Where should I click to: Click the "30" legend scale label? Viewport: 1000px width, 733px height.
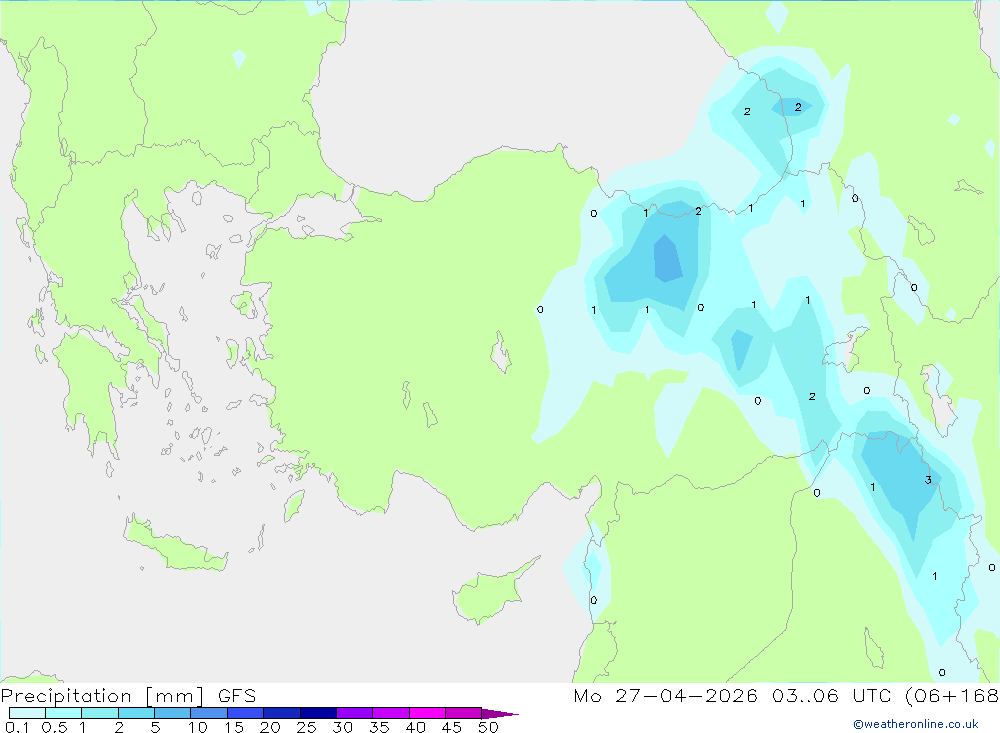[x=342, y=727]
